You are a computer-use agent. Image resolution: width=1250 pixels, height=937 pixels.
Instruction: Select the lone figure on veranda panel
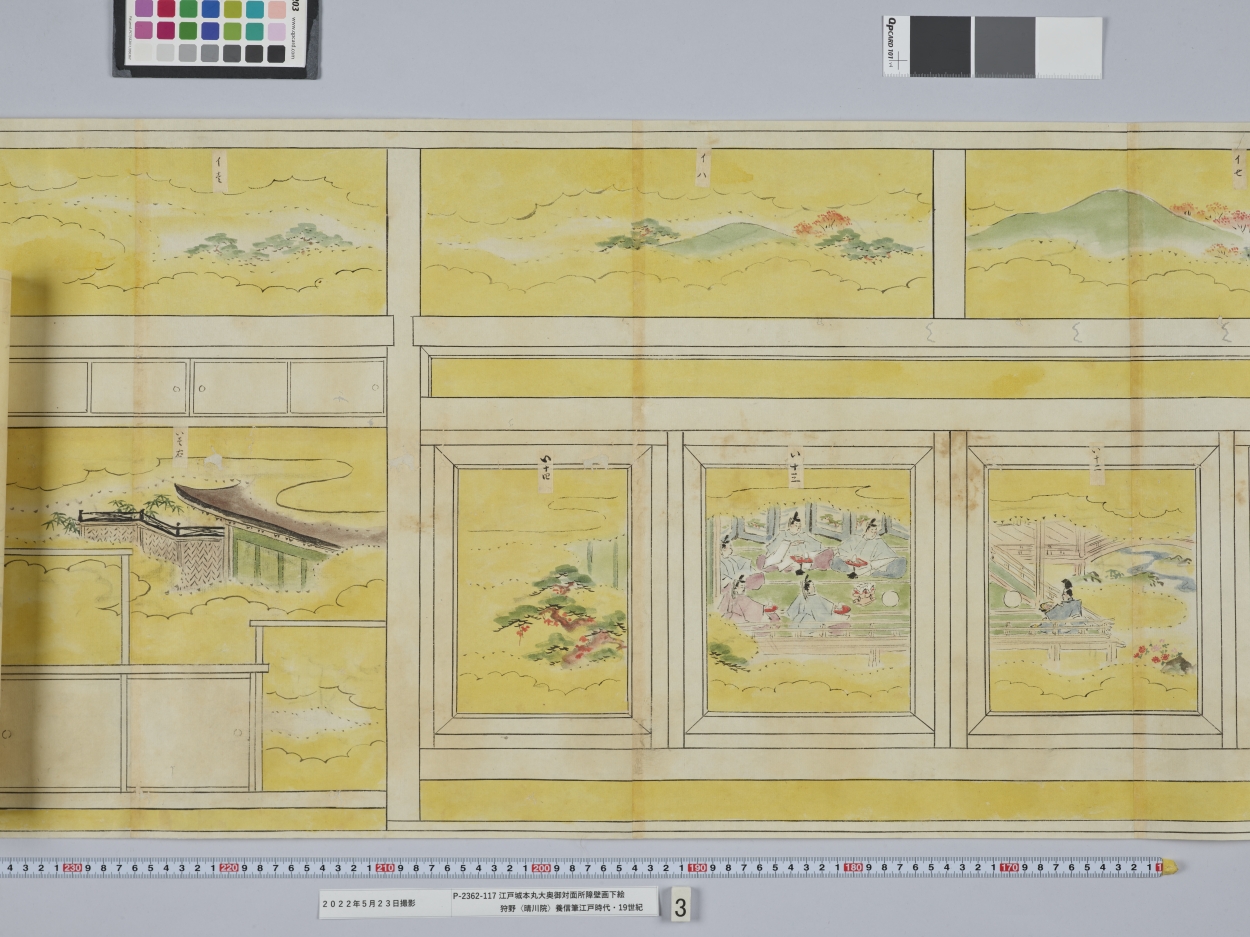(x=1092, y=590)
